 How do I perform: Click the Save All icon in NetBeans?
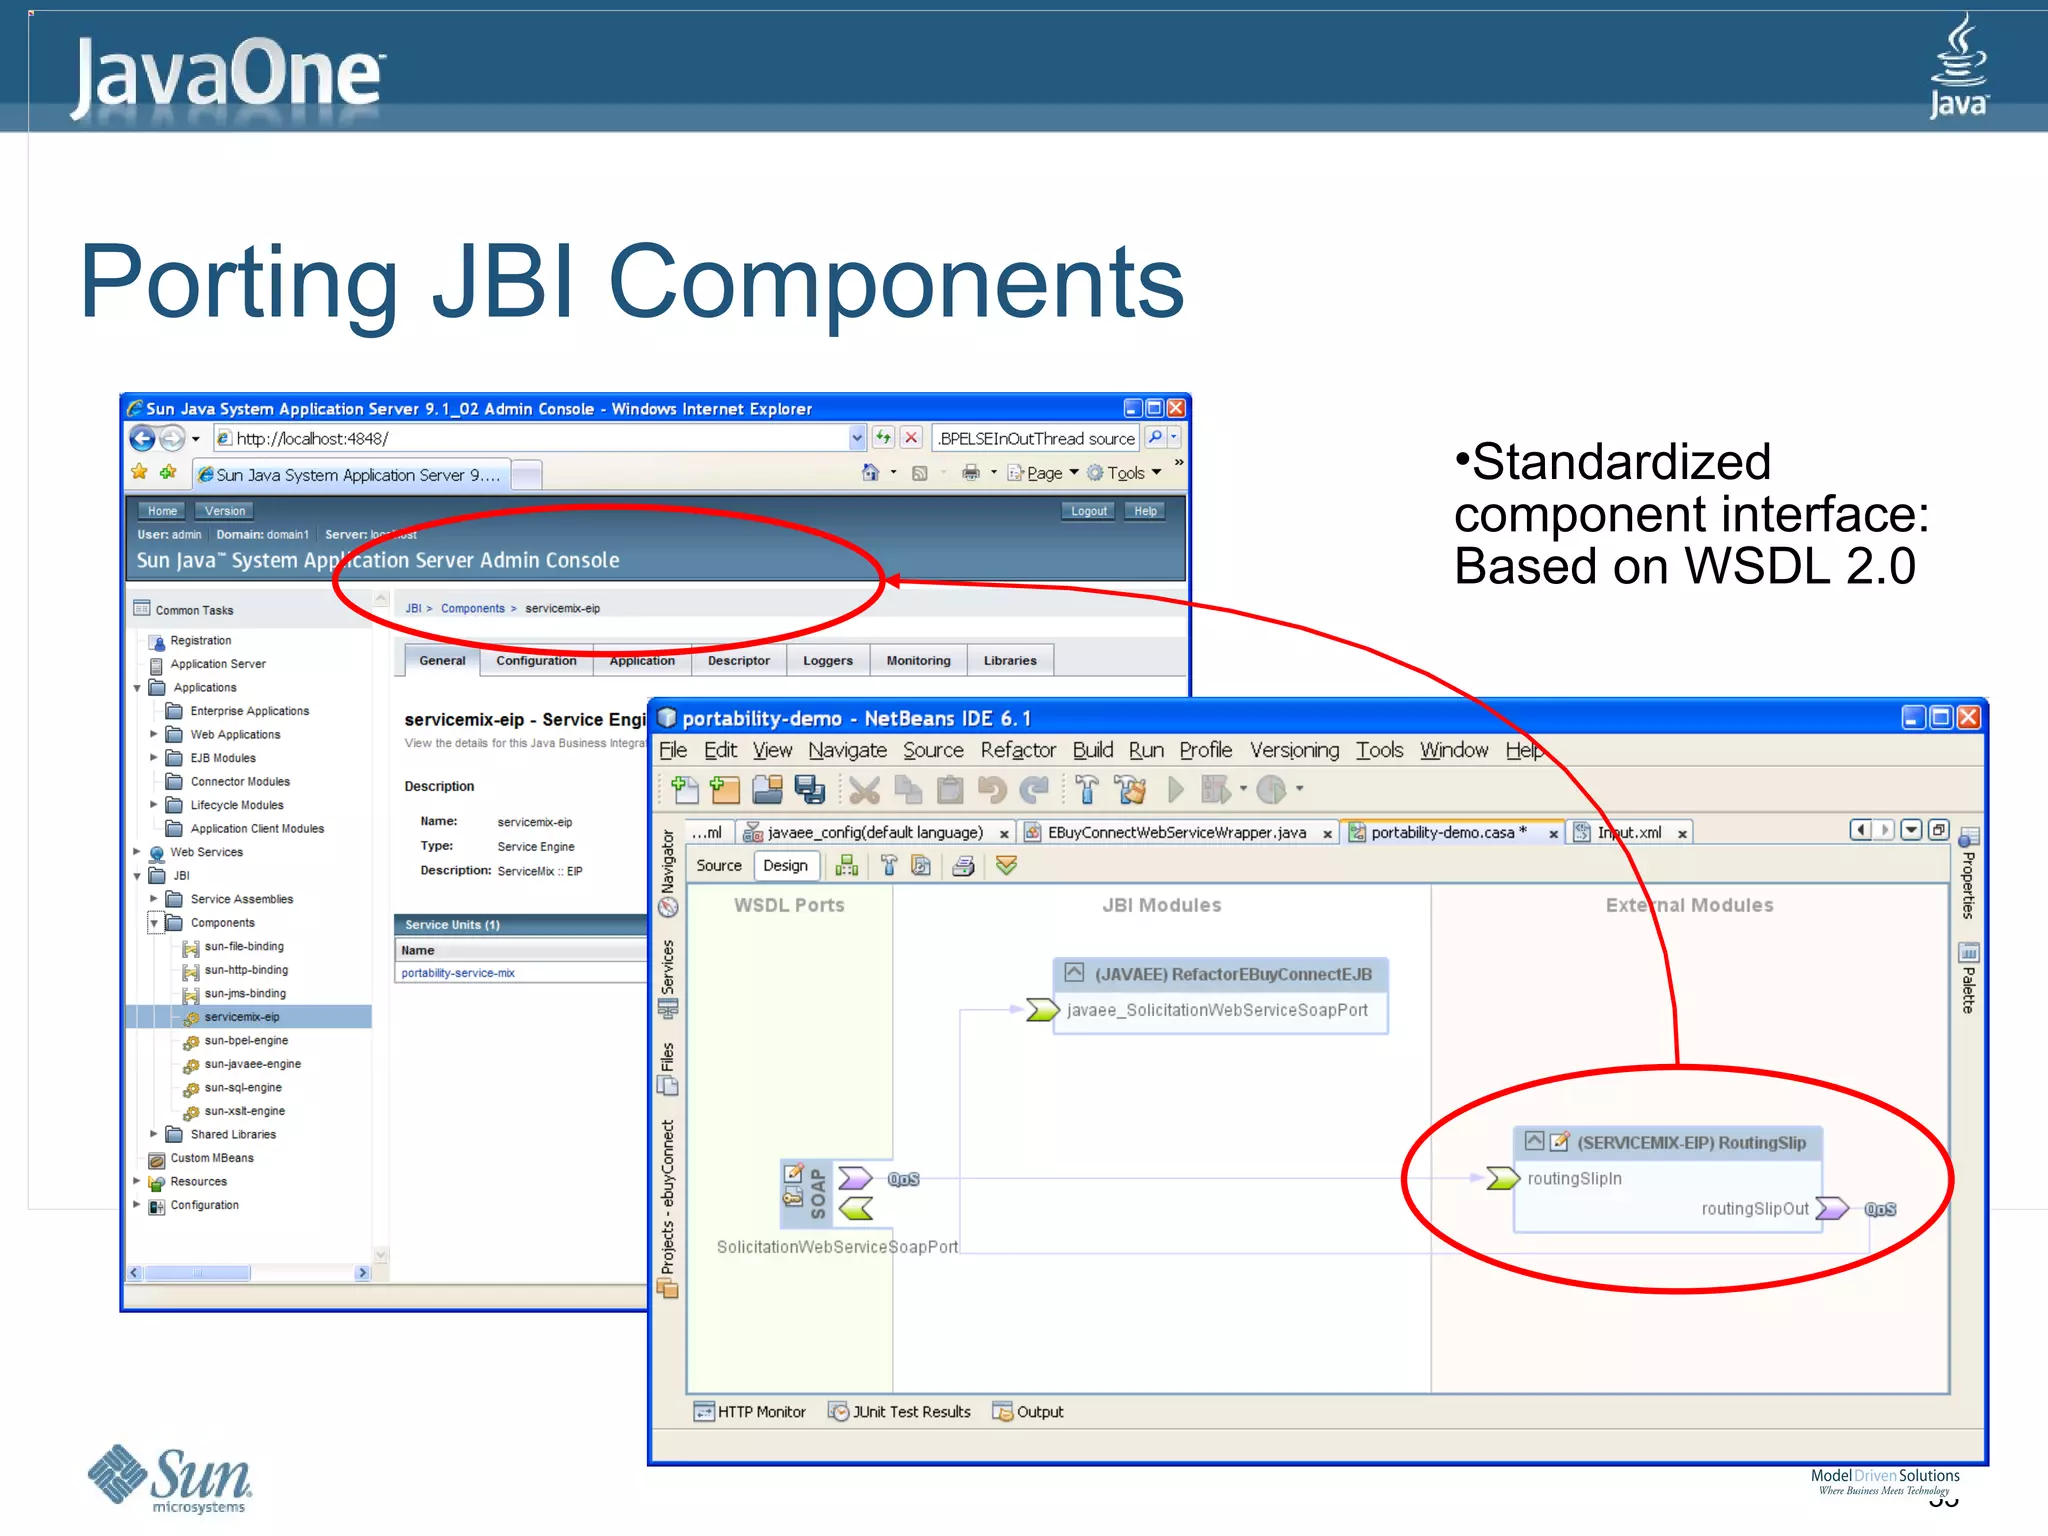809,790
